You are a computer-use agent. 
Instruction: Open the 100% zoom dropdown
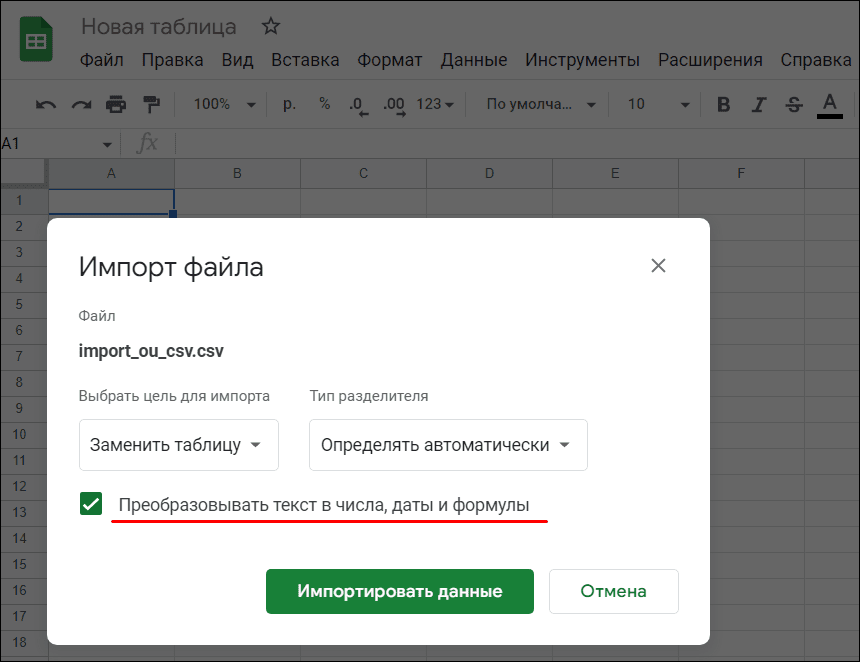click(224, 104)
